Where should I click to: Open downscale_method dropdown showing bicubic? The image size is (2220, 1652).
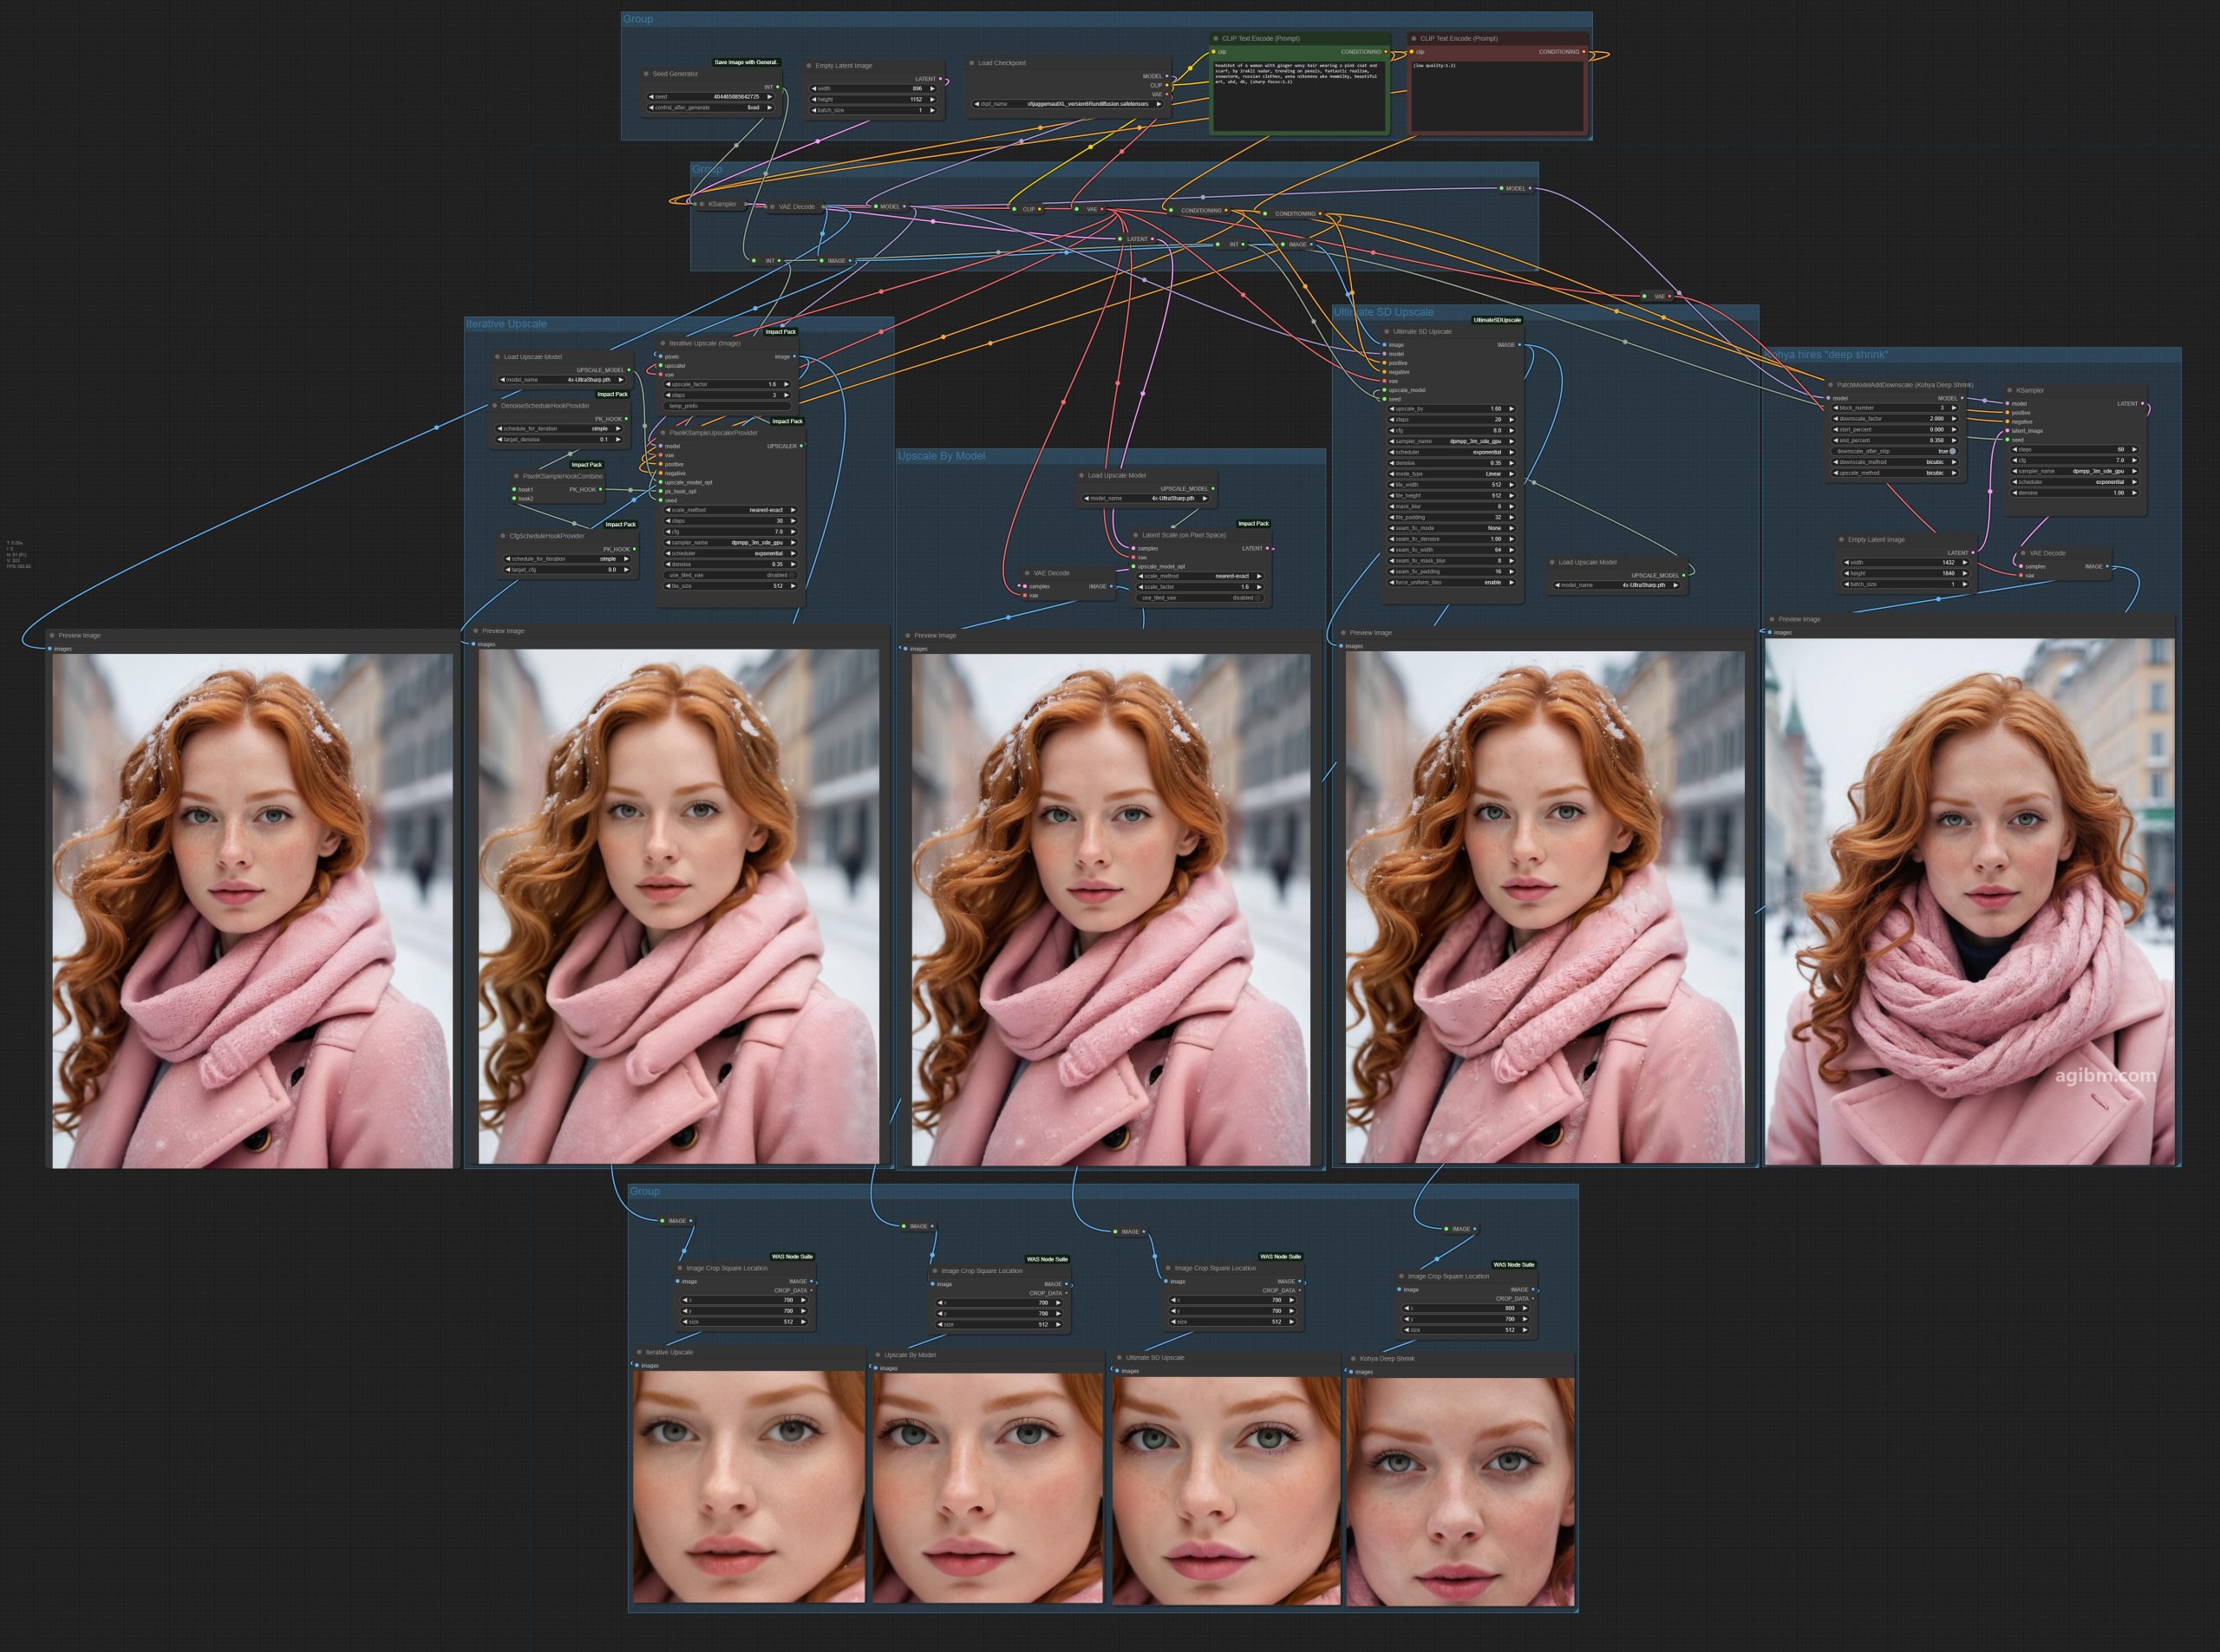1896,462
